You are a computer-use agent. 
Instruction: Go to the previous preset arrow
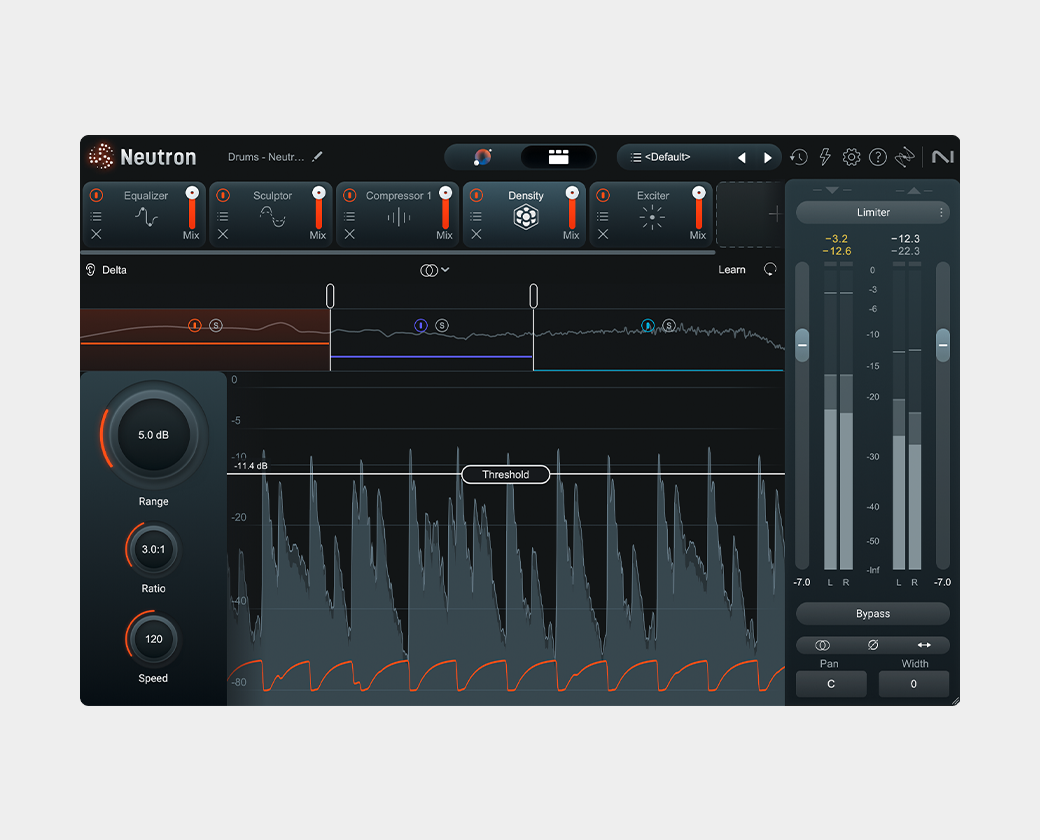[x=742, y=158]
